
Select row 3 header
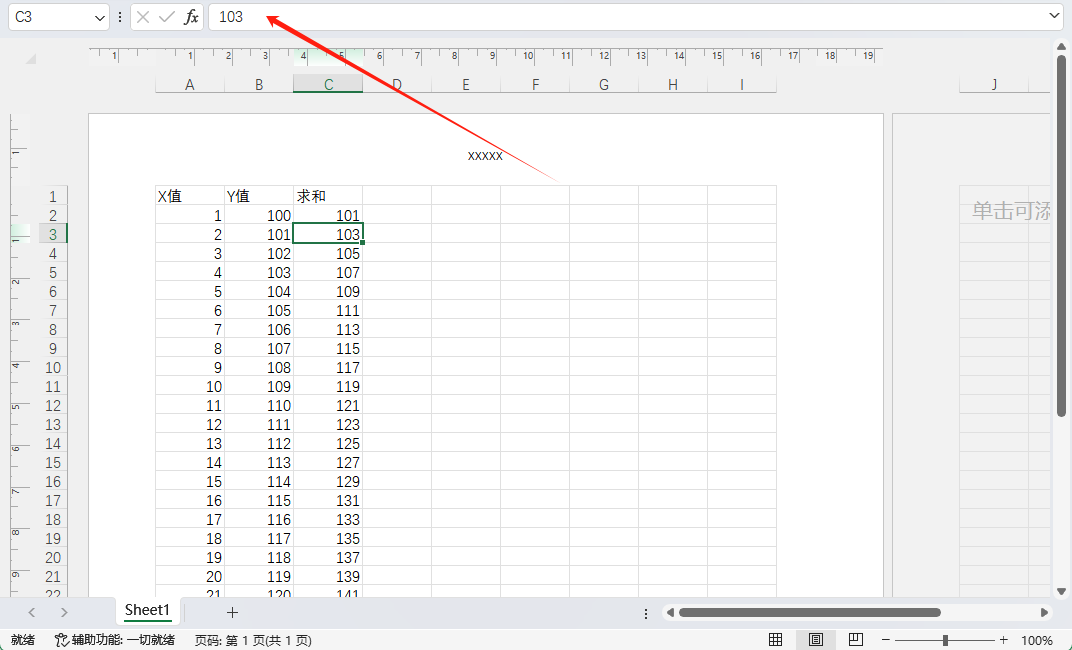pyautogui.click(x=53, y=234)
